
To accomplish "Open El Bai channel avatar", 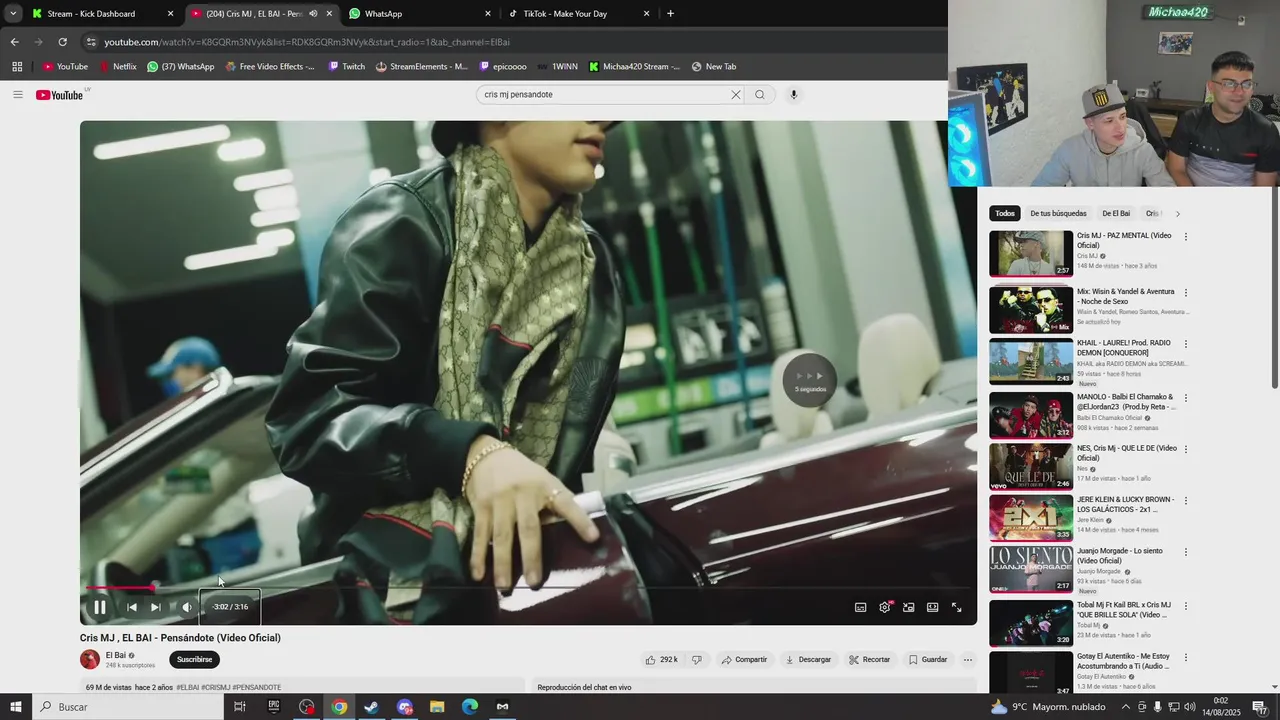I will pyautogui.click(x=90, y=660).
